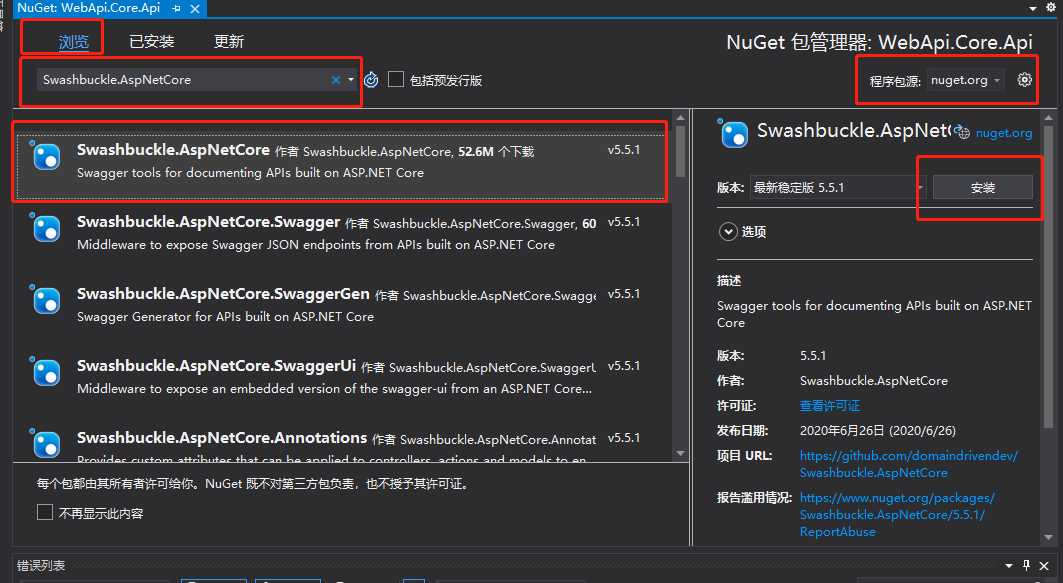Click v5.5.1 on the SwaggerGen row
Image resolution: width=1063 pixels, height=583 pixels.
point(624,294)
